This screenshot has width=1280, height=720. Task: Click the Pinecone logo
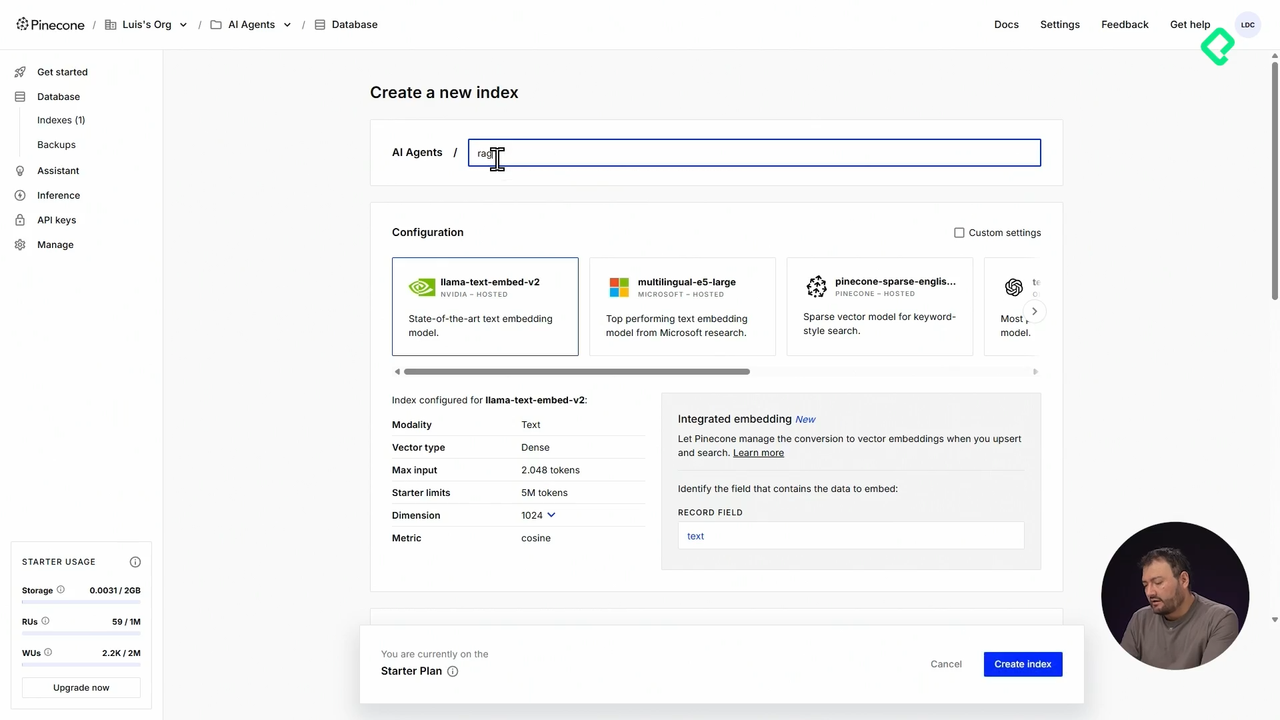[x=50, y=24]
